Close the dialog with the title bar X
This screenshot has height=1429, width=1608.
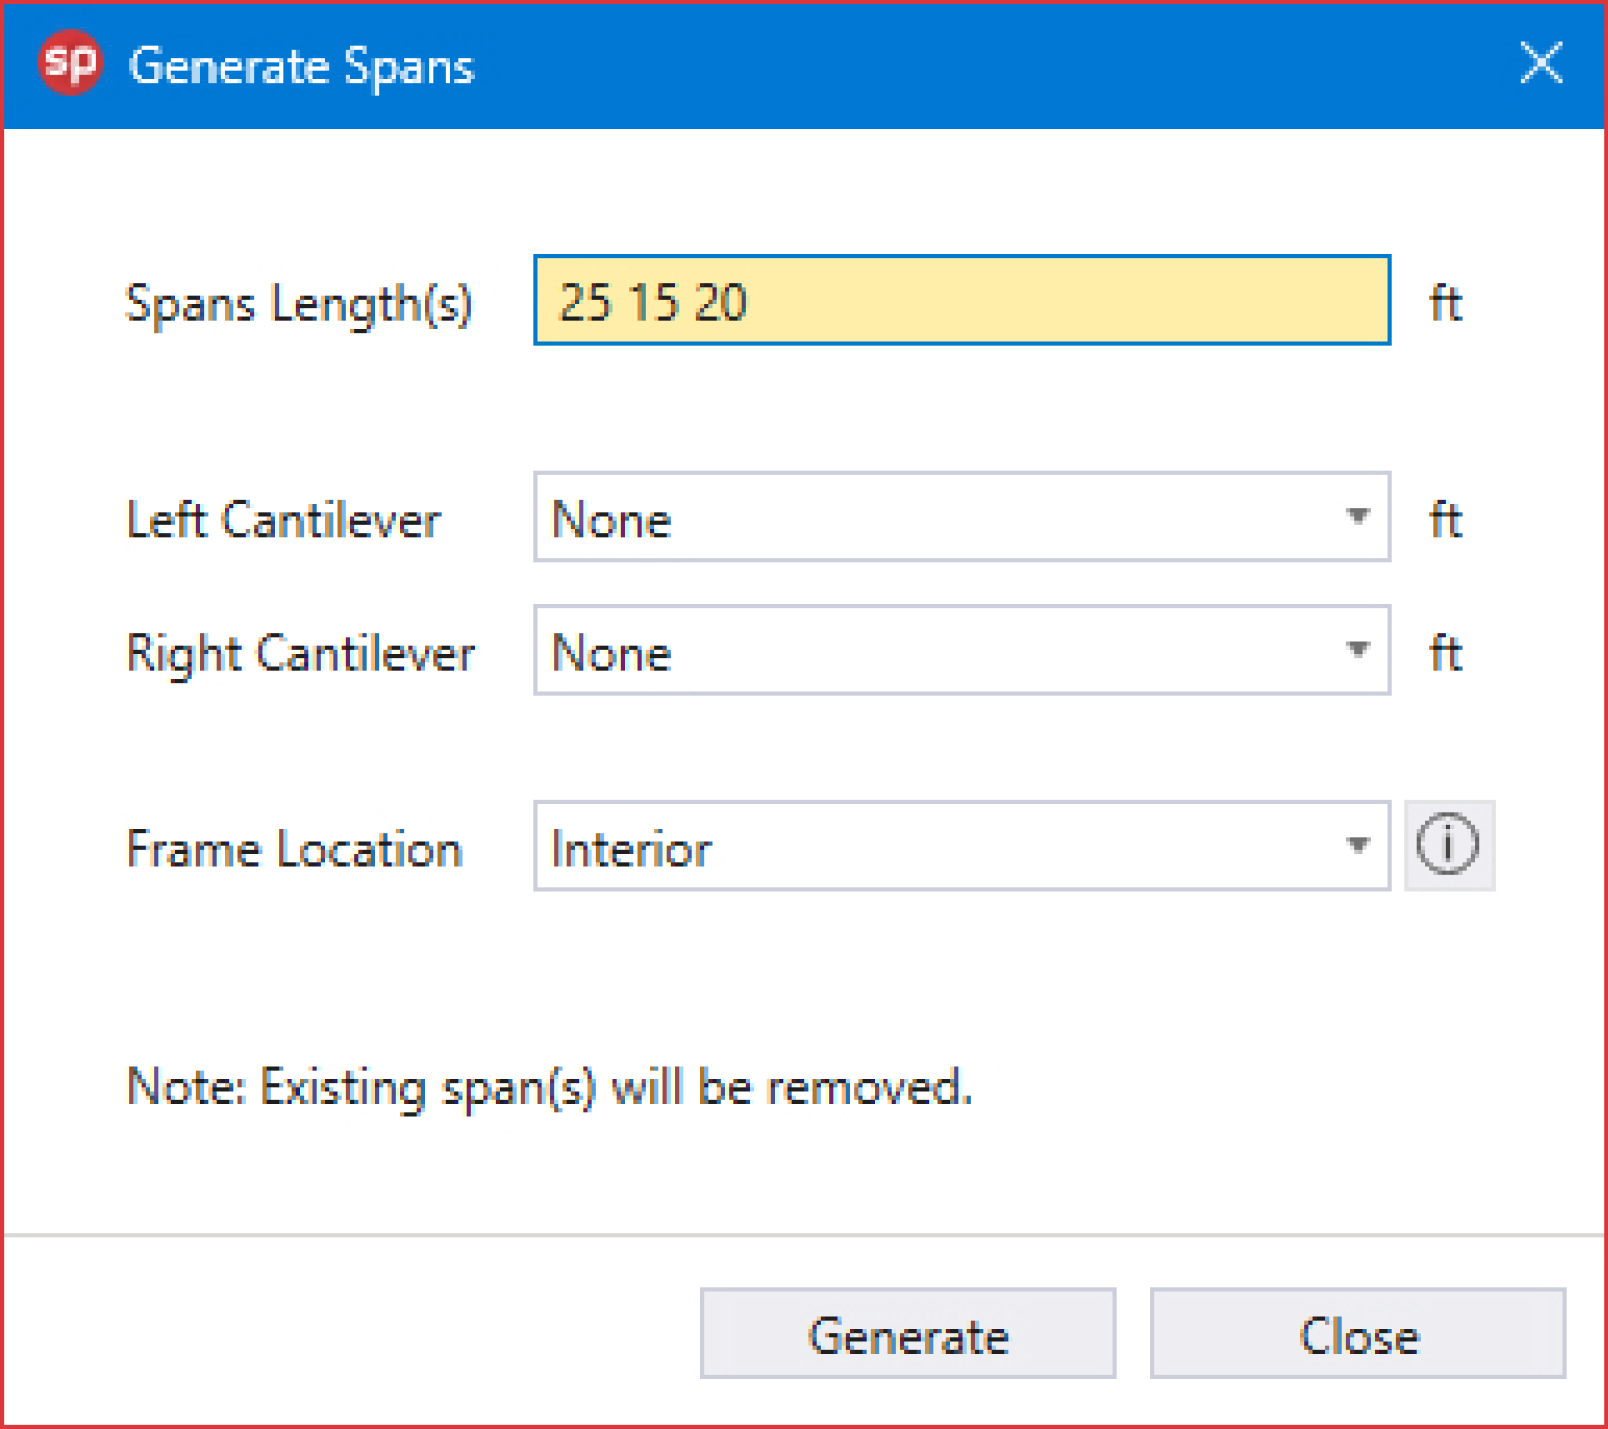tap(1540, 64)
